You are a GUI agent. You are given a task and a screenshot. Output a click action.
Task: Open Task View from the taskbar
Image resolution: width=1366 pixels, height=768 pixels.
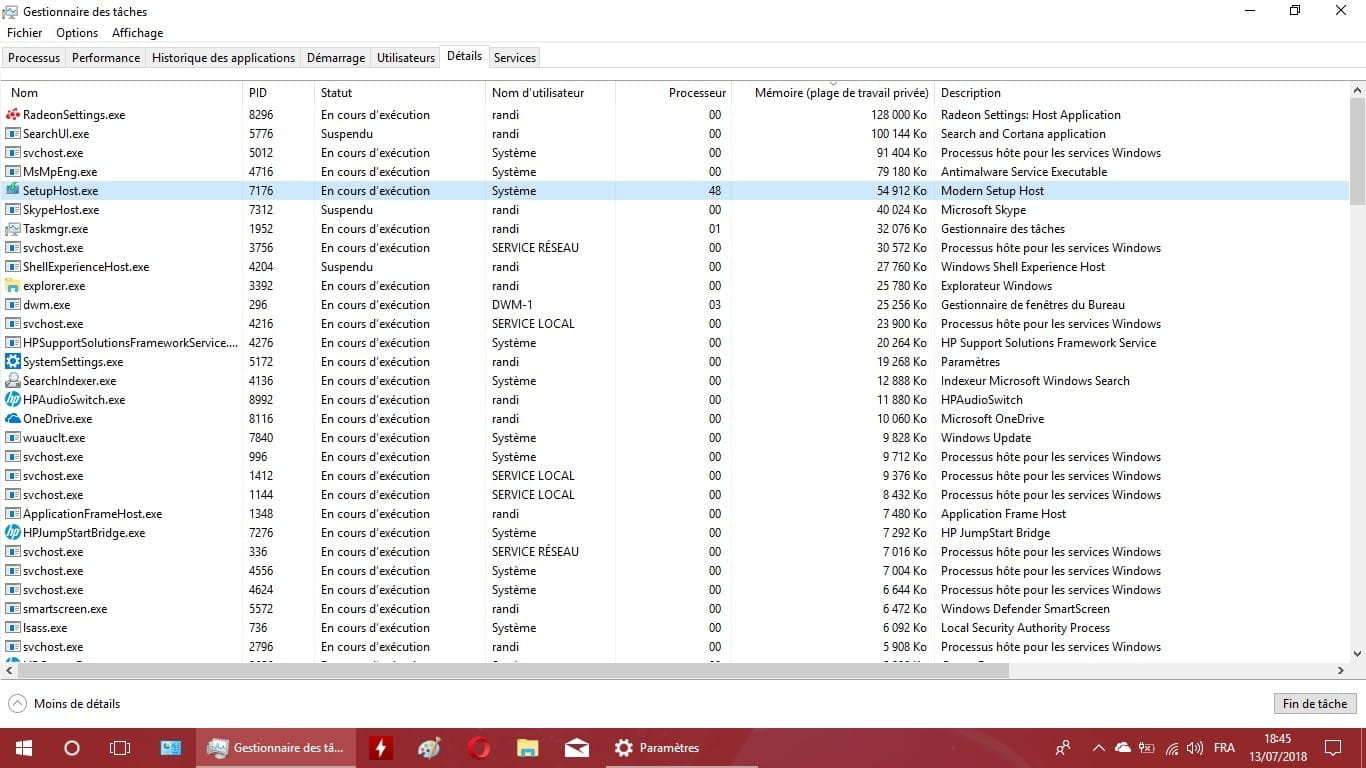(x=120, y=748)
